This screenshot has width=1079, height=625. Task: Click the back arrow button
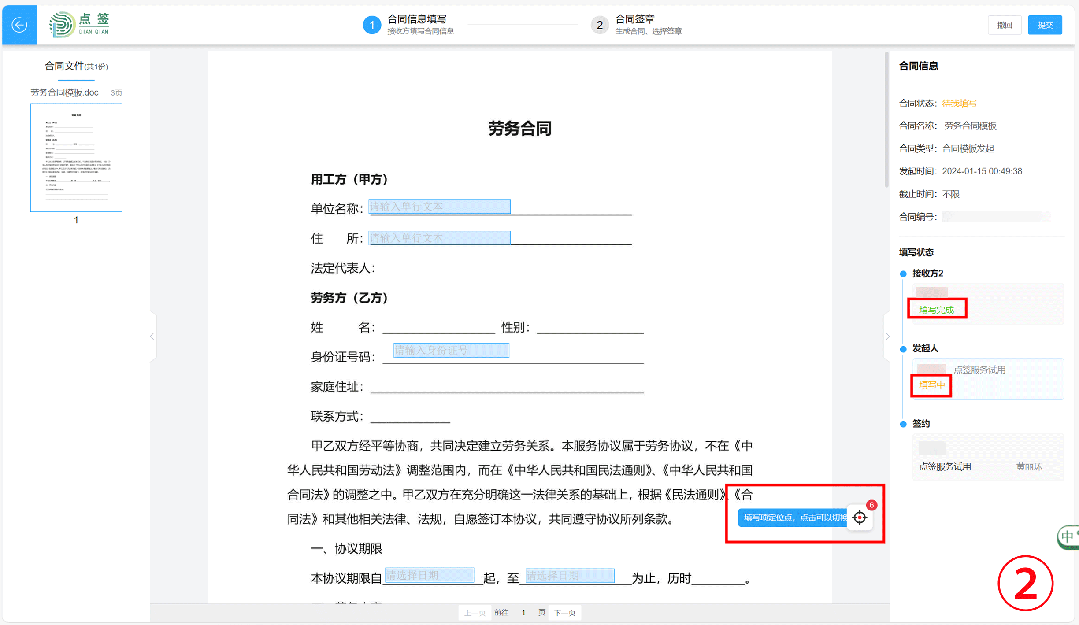click(x=19, y=25)
